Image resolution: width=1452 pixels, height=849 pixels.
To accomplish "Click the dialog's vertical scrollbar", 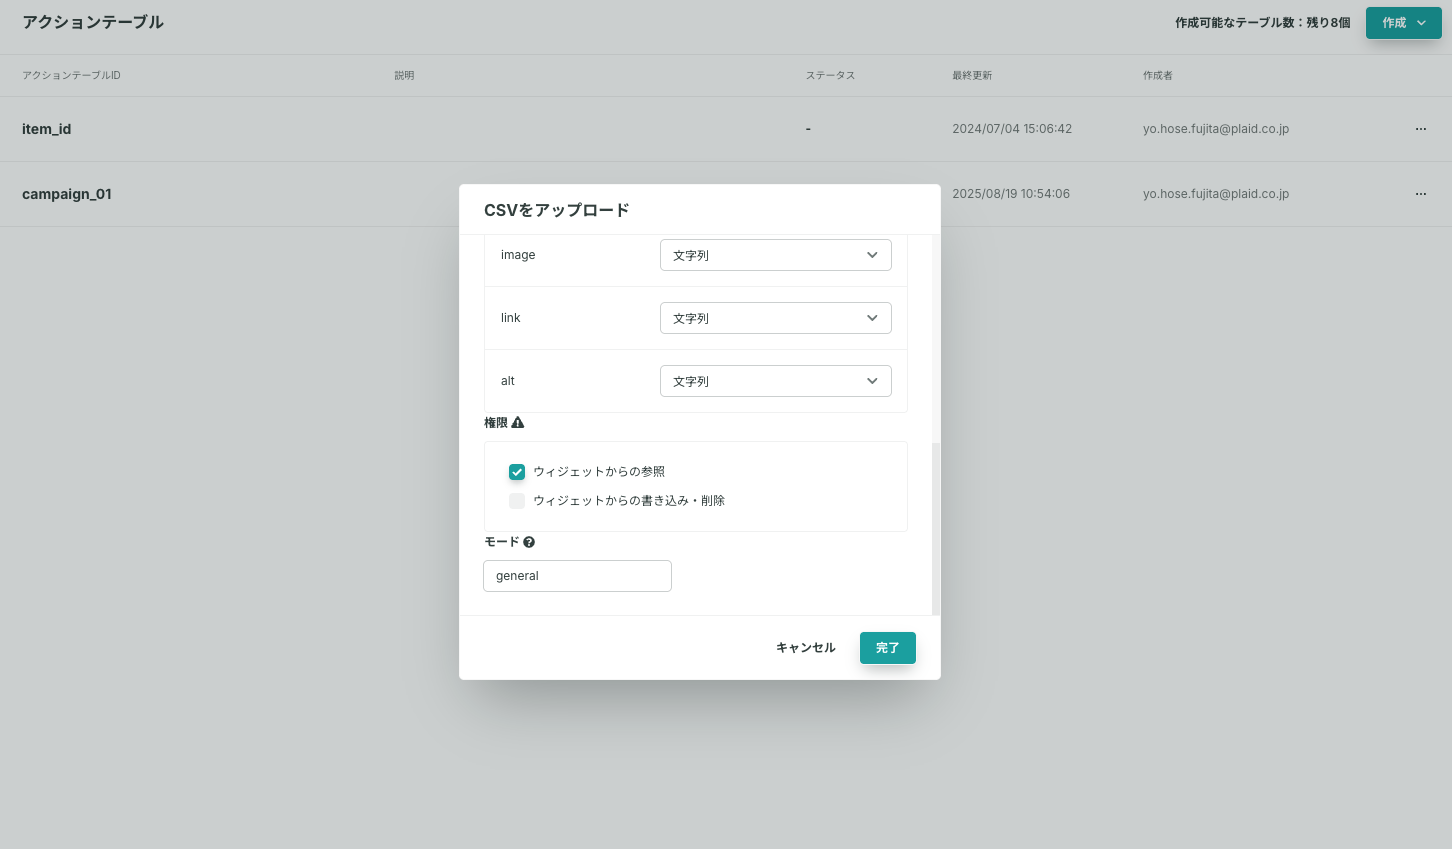I will pyautogui.click(x=936, y=529).
